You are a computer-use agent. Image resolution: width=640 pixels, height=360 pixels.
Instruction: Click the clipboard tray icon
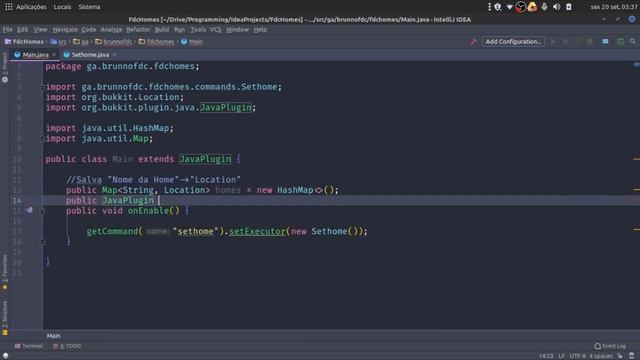(x=568, y=7)
